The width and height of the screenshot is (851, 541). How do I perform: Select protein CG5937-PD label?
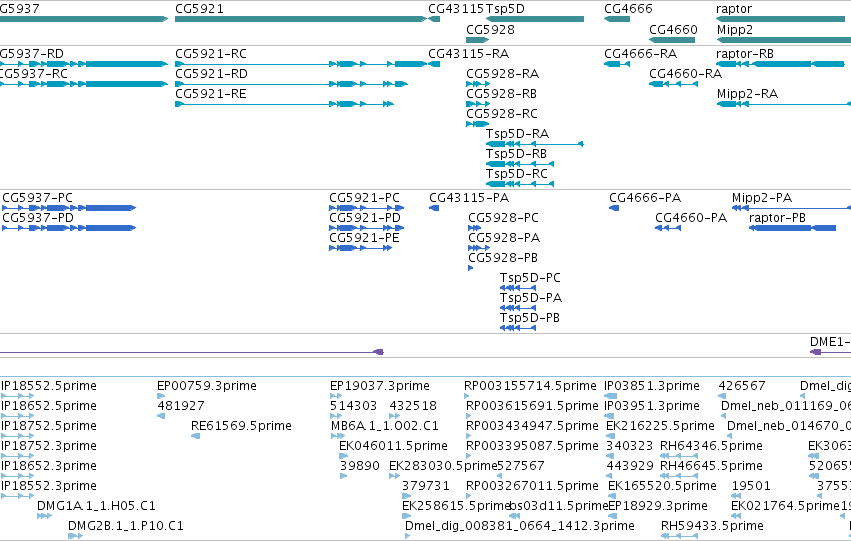pos(38,218)
